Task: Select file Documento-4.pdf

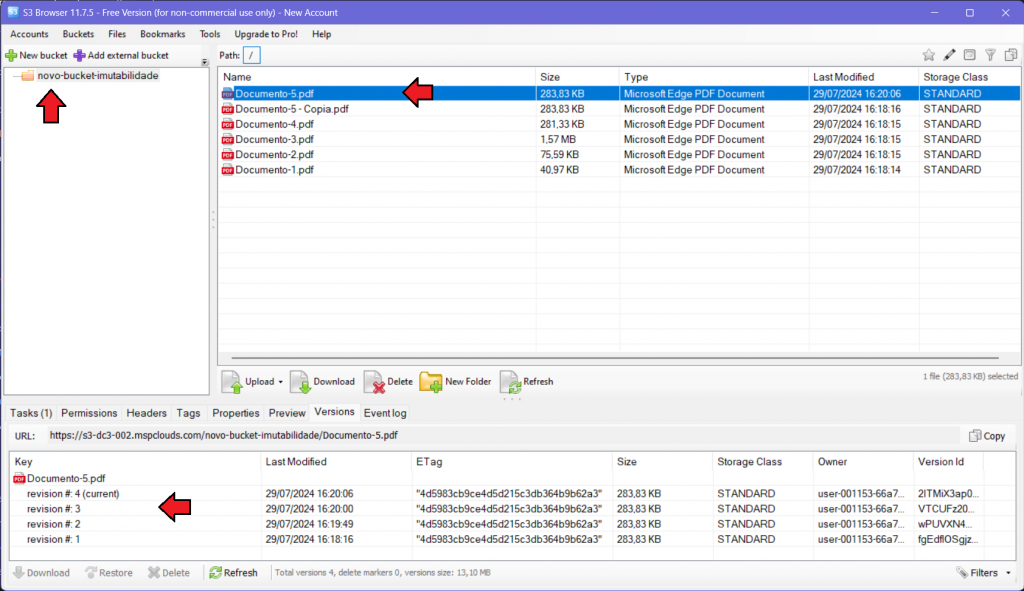Action: (x=619, y=124)
